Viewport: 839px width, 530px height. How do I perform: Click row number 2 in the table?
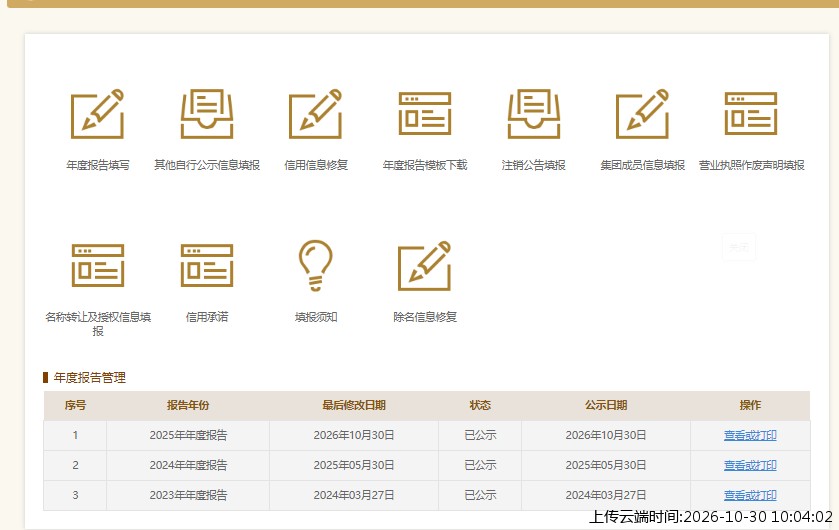75,465
